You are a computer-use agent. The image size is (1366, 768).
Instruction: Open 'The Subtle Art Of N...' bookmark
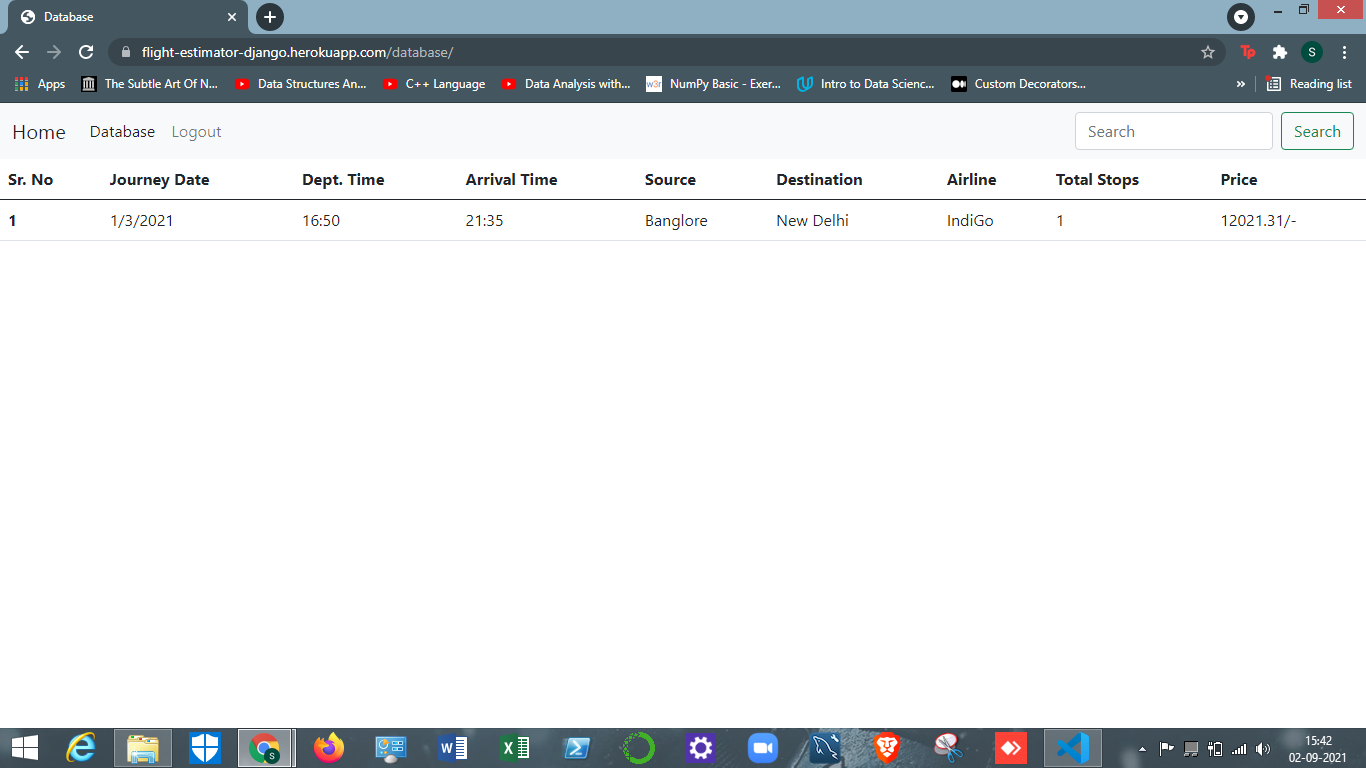tap(150, 84)
